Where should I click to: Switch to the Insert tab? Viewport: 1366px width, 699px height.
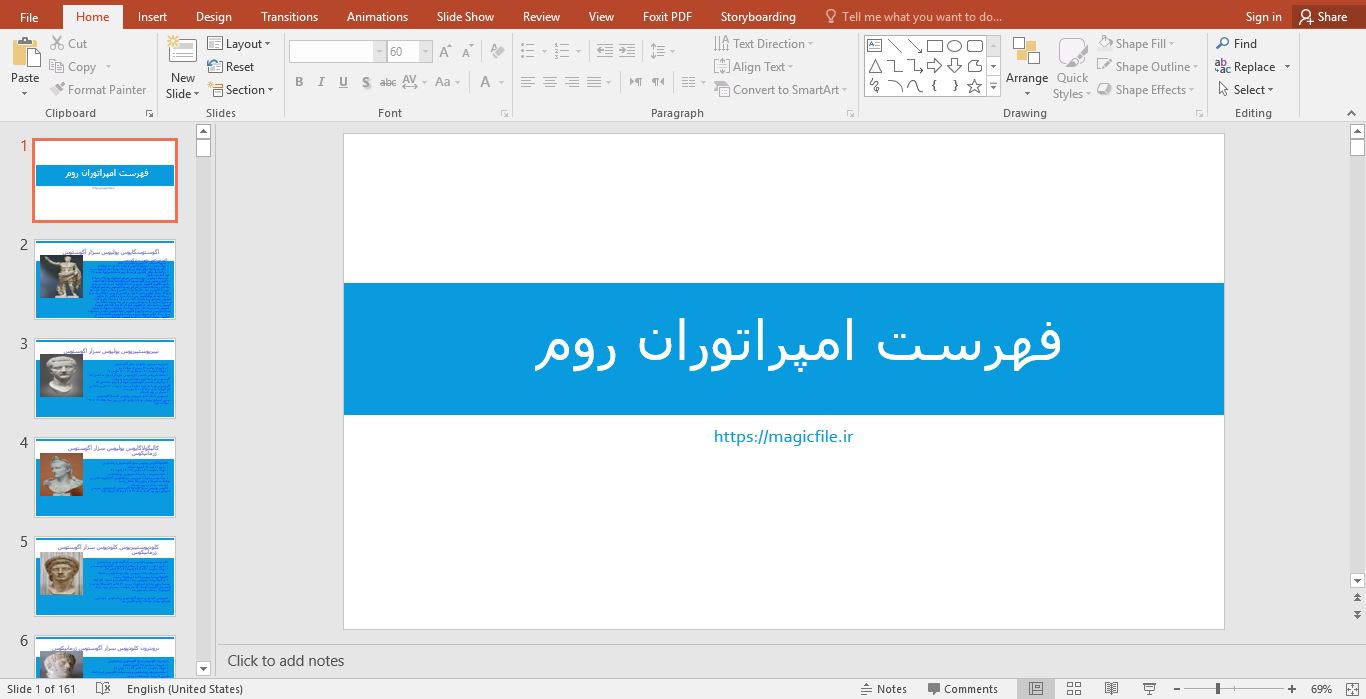(152, 17)
